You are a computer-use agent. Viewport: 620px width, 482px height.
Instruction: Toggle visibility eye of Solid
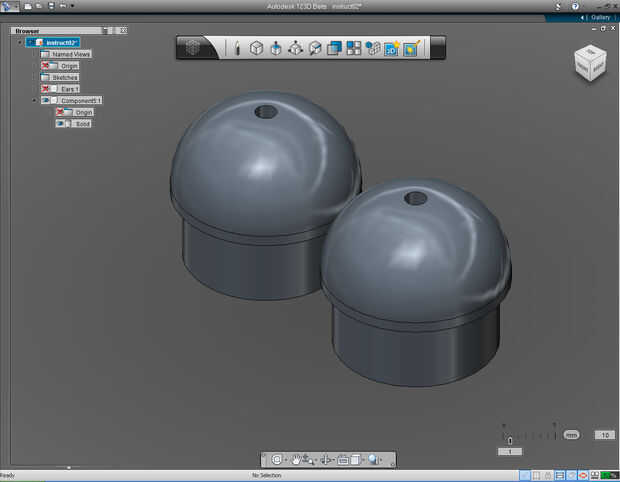[x=60, y=124]
